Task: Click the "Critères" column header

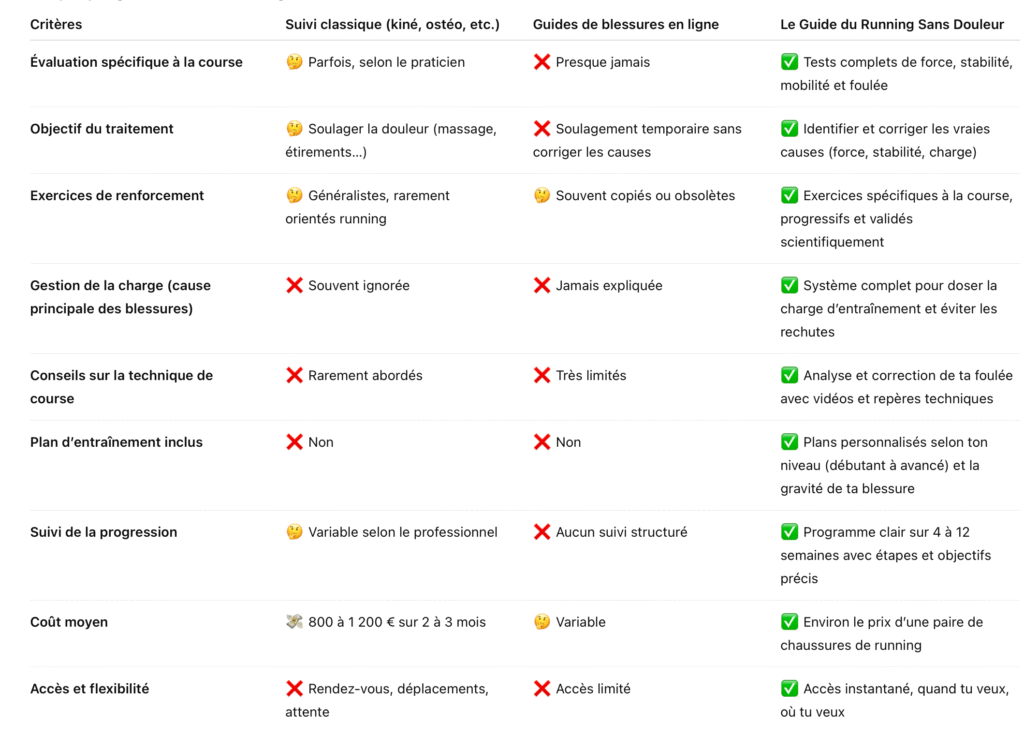Action: pos(56,24)
